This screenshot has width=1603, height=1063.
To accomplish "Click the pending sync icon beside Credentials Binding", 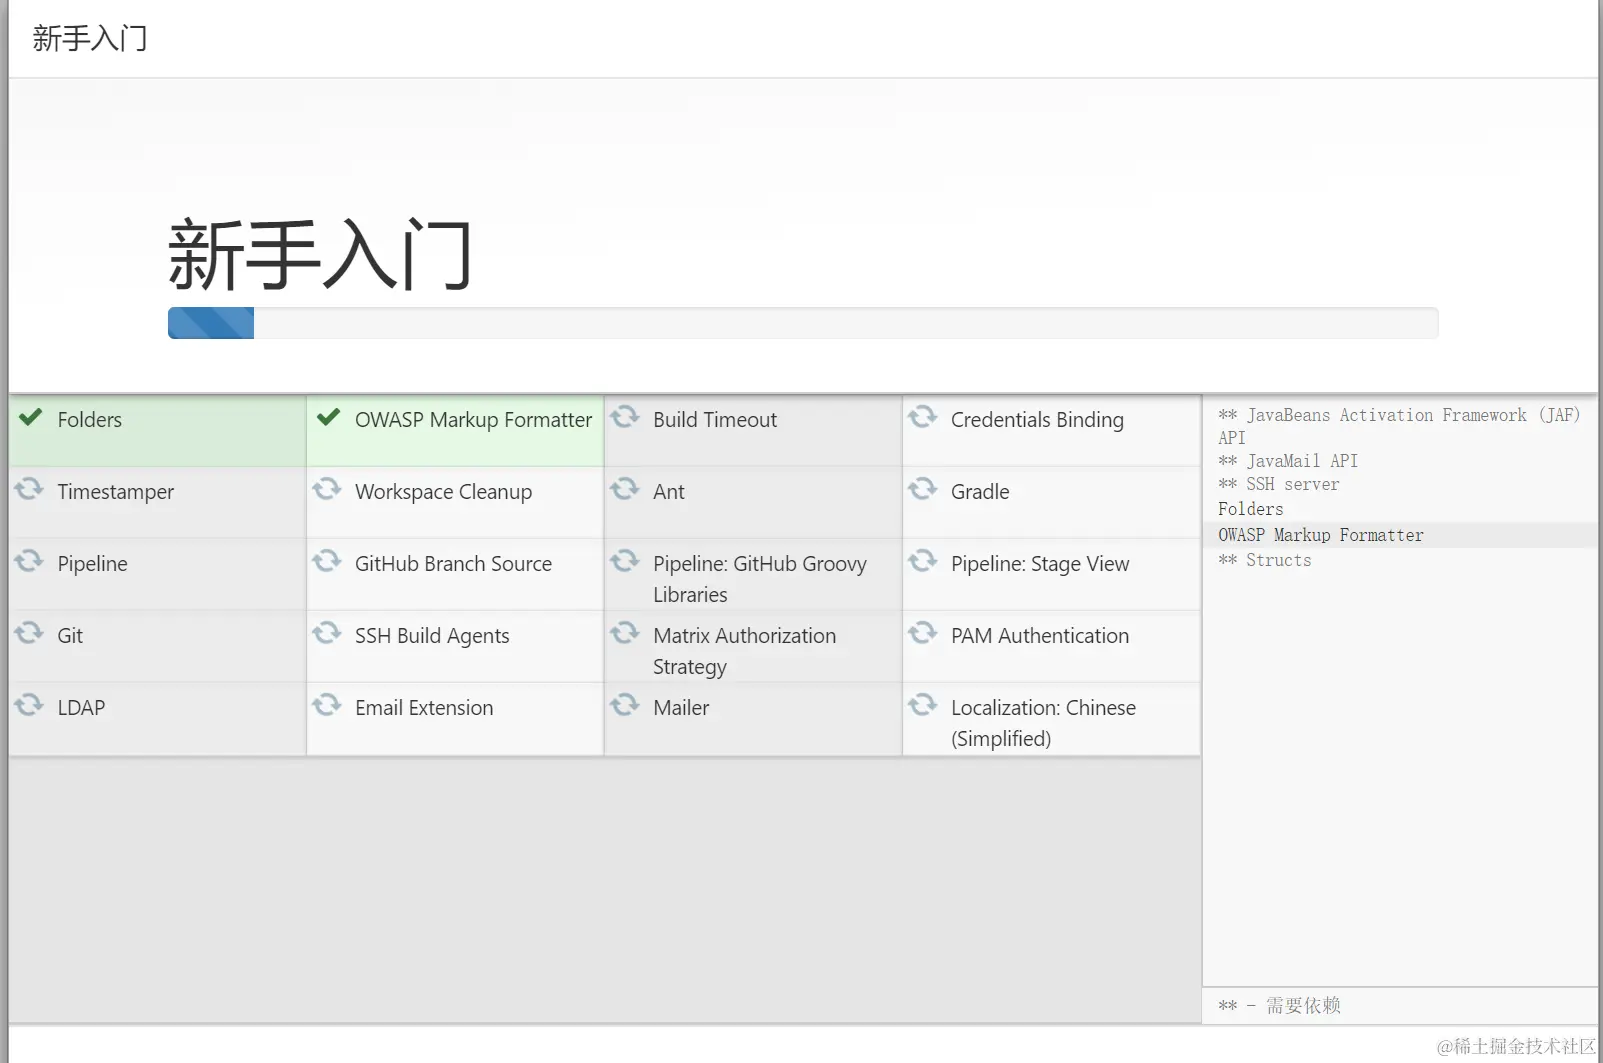I will tap(923, 416).
